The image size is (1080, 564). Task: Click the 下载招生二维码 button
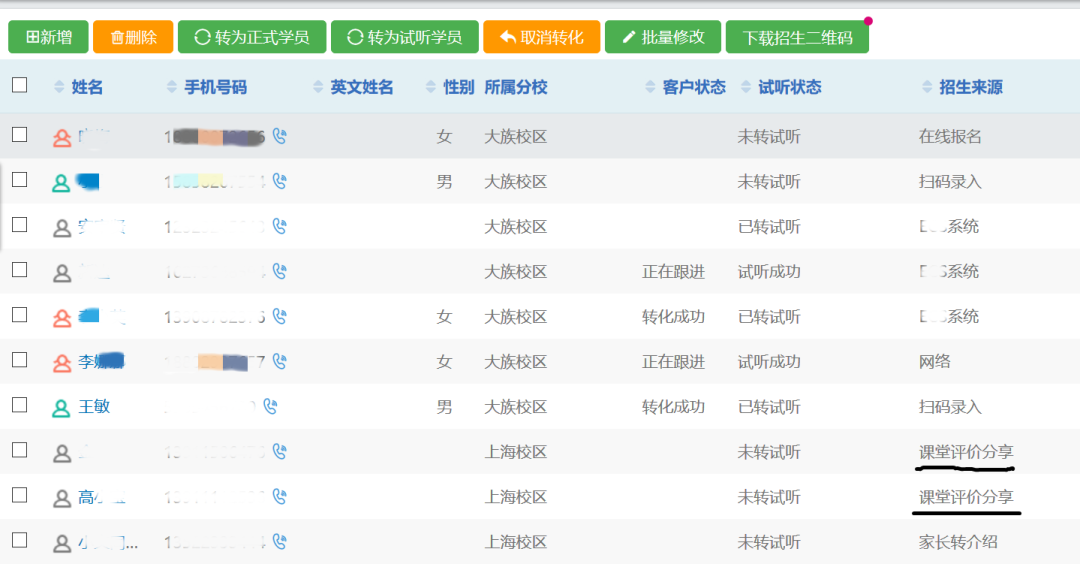pyautogui.click(x=797, y=37)
